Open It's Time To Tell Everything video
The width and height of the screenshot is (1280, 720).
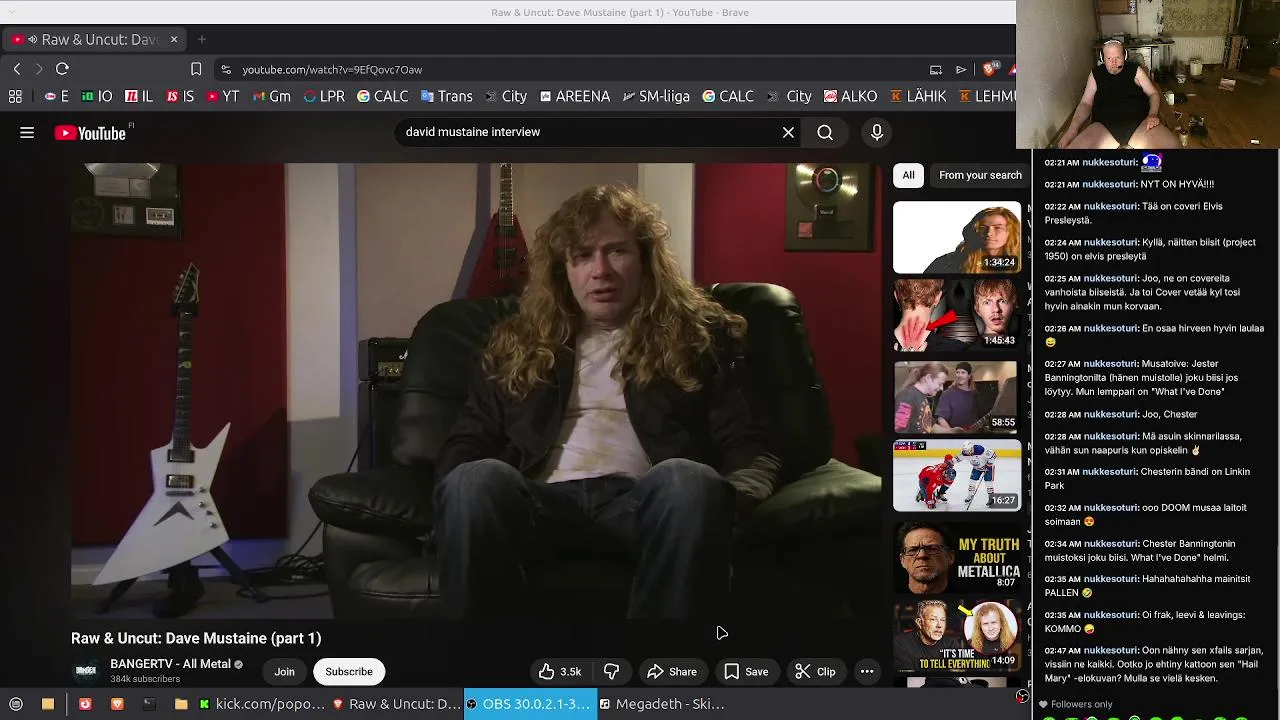957,634
